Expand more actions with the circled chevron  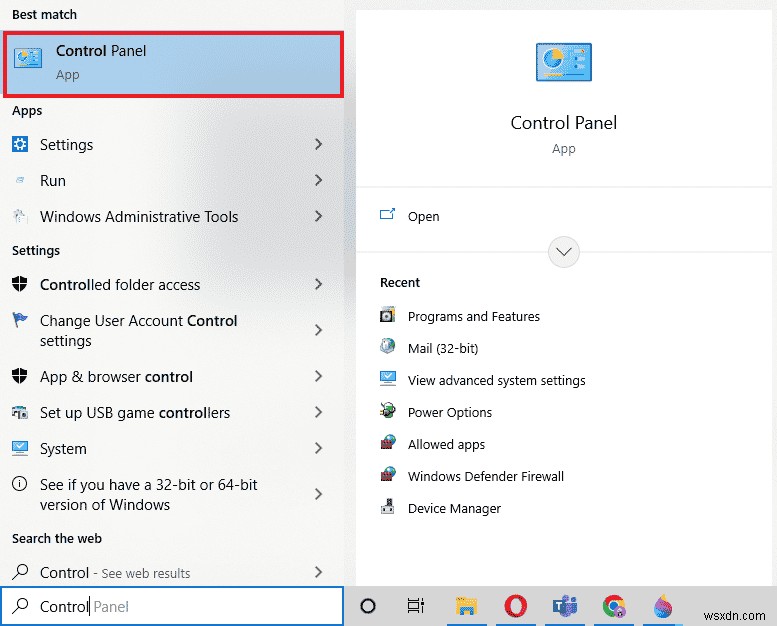[563, 252]
